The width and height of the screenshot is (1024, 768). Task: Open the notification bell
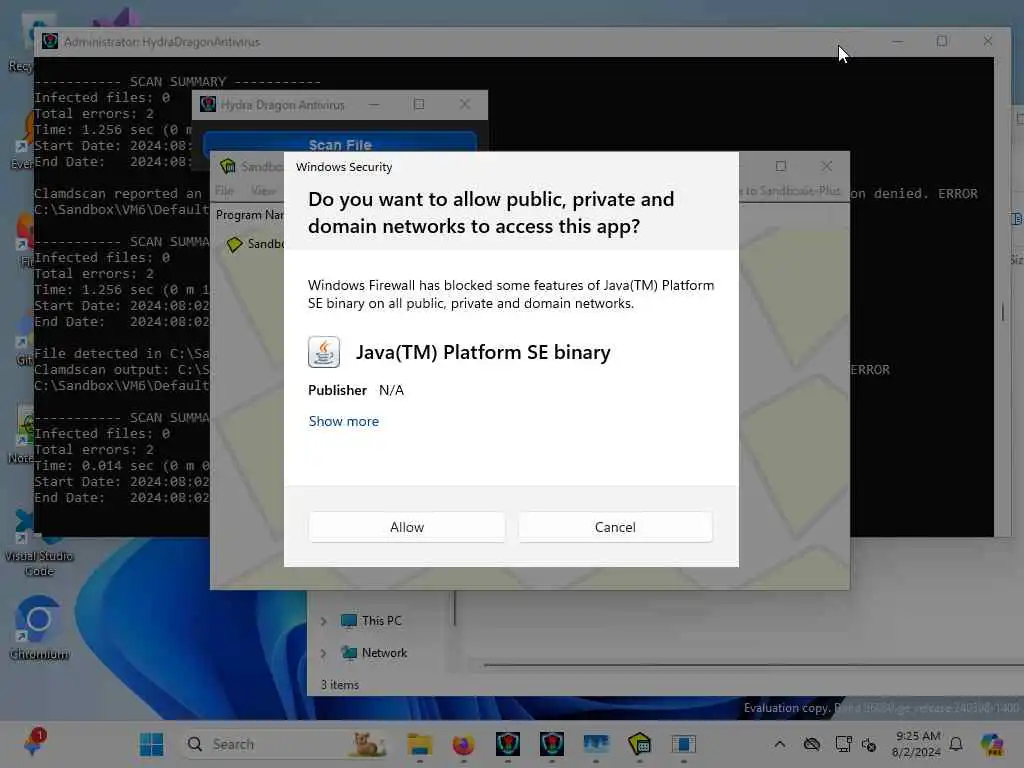pos(956,744)
